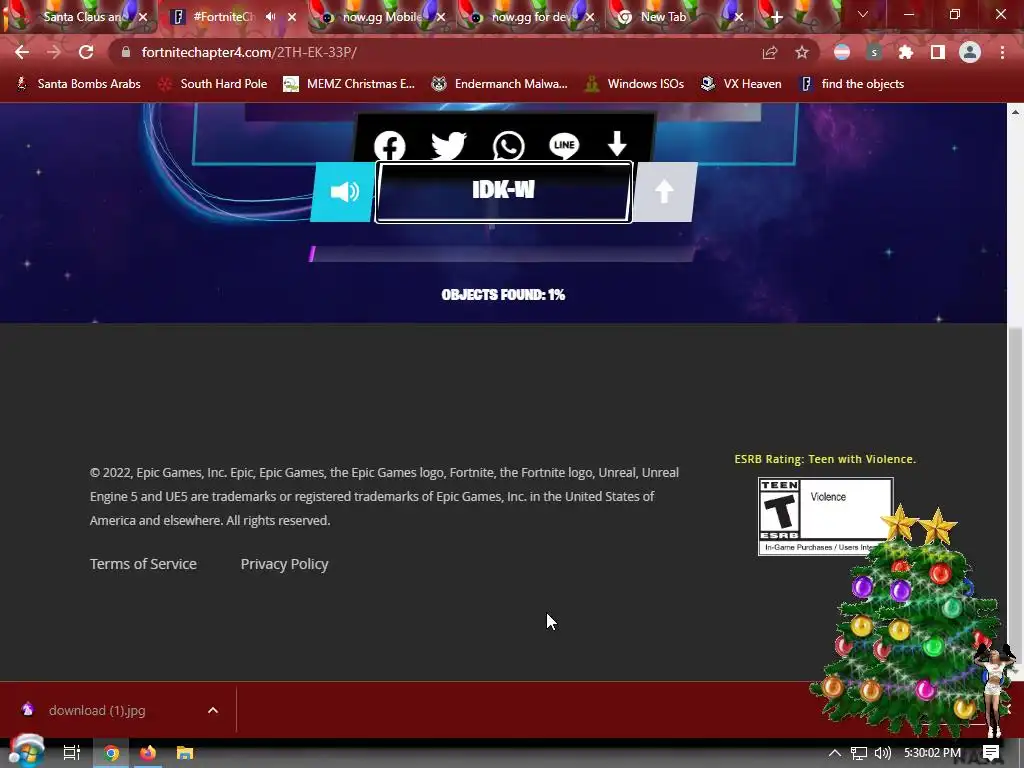Click the up arrow submit button
The image size is (1024, 768).
coord(664,192)
